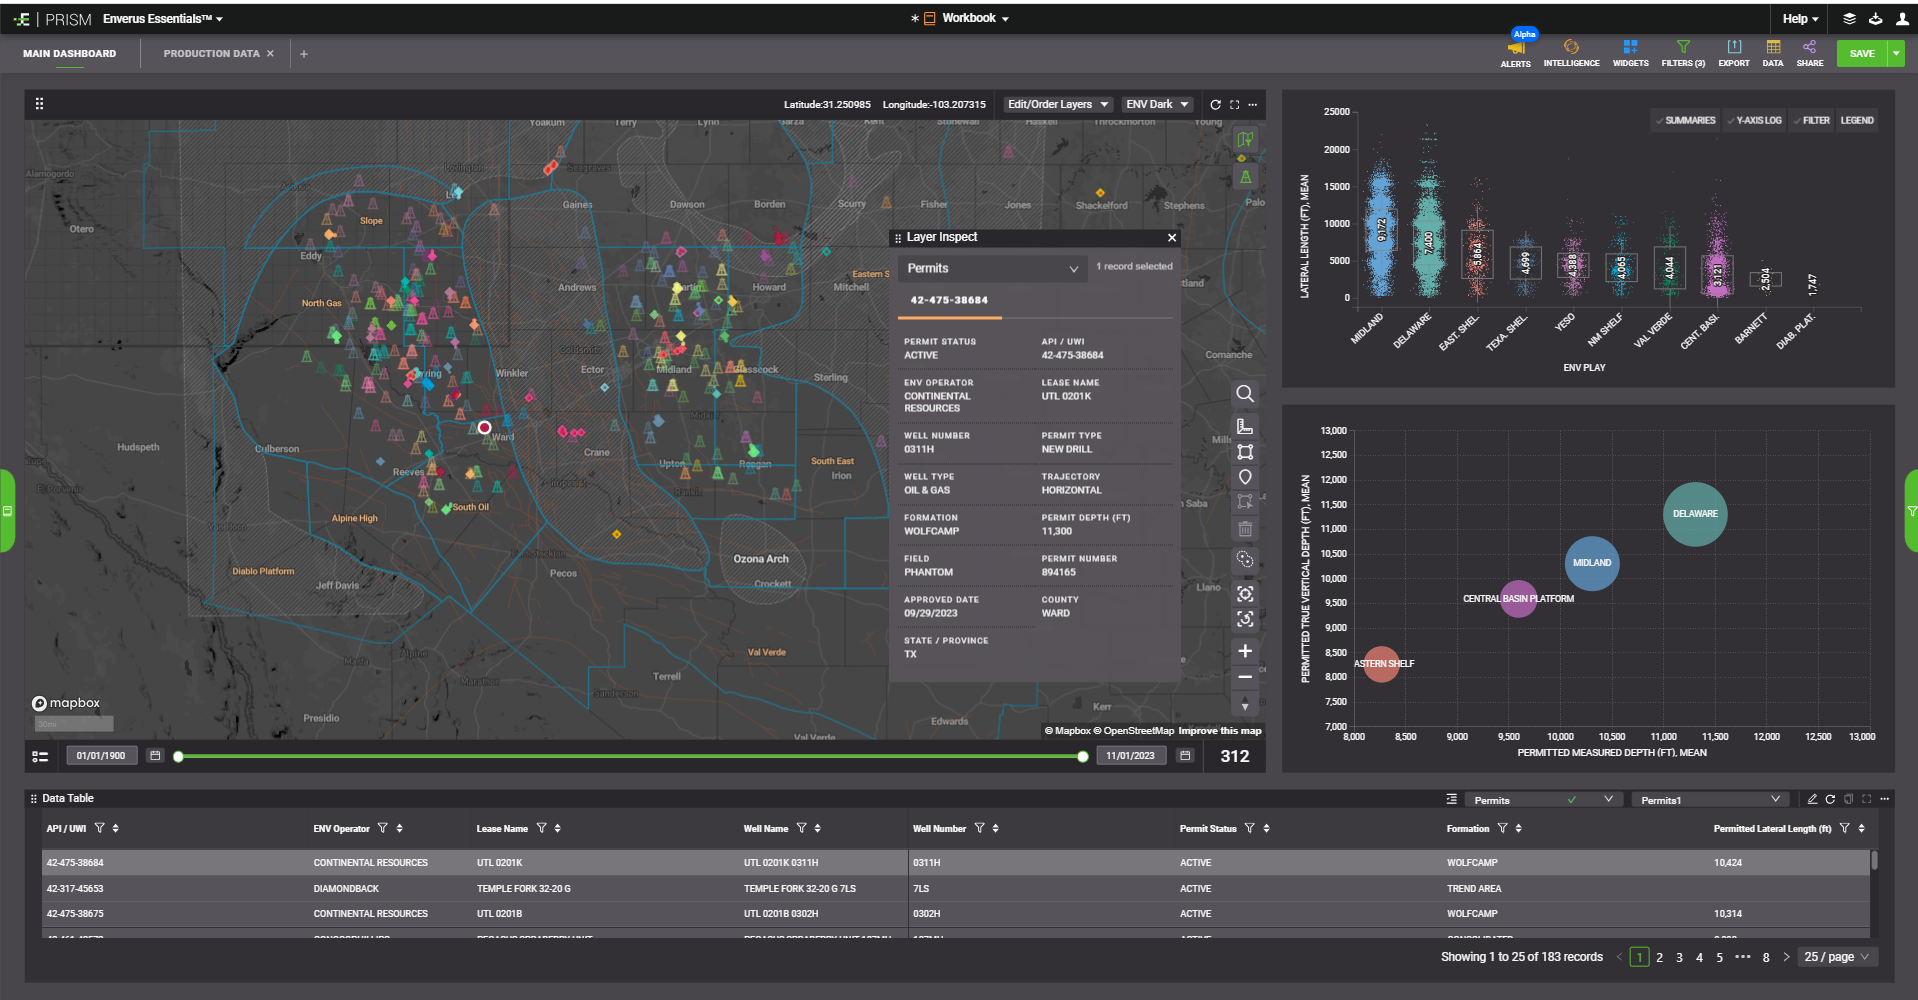
Task: Click the green Save button
Action: coord(1861,54)
